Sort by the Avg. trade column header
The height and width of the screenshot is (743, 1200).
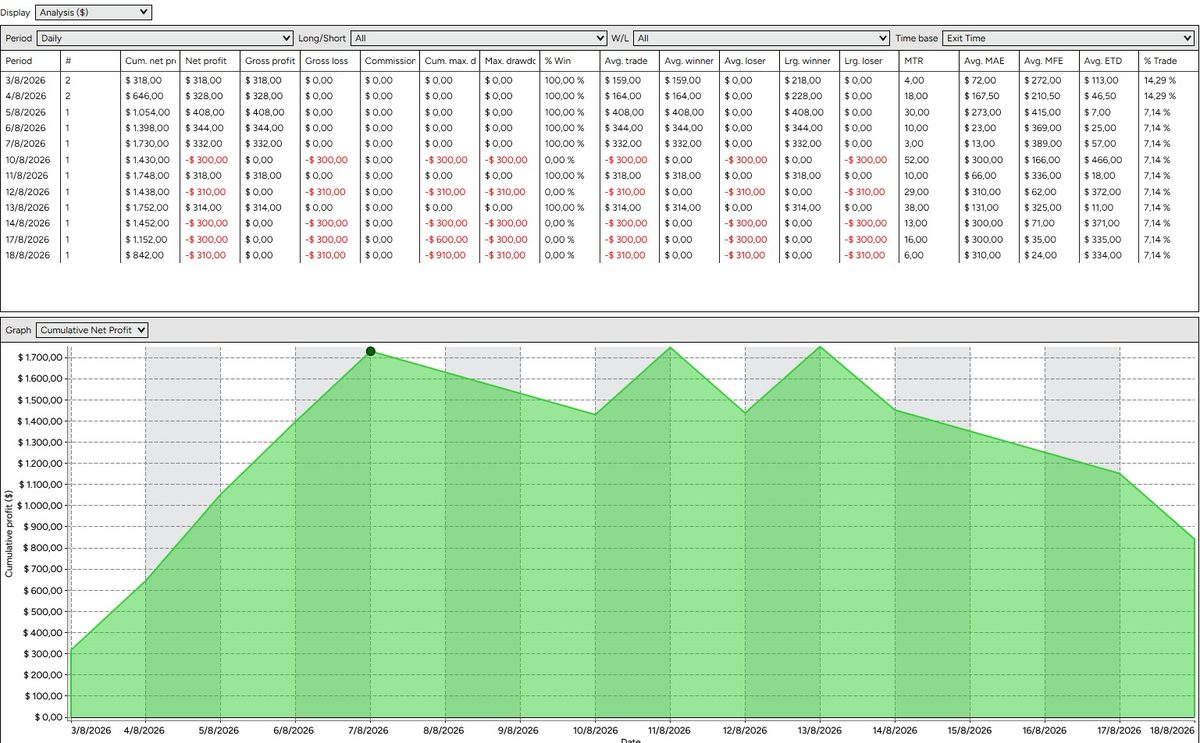[630, 61]
